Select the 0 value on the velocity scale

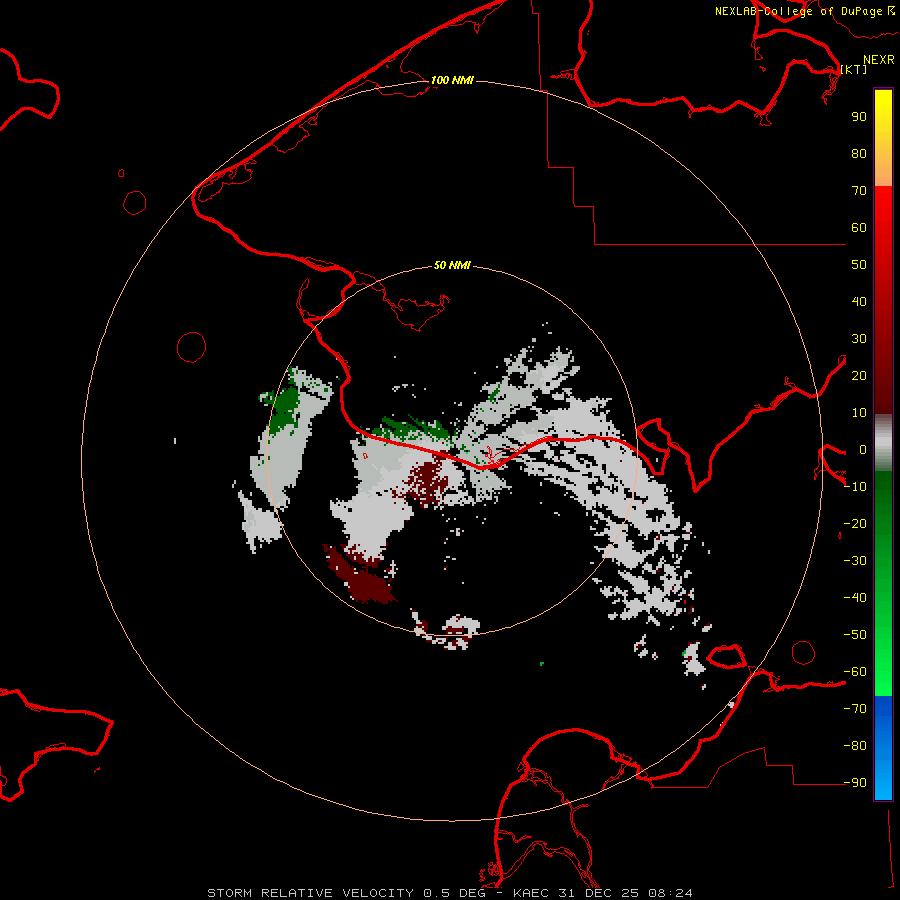click(863, 450)
